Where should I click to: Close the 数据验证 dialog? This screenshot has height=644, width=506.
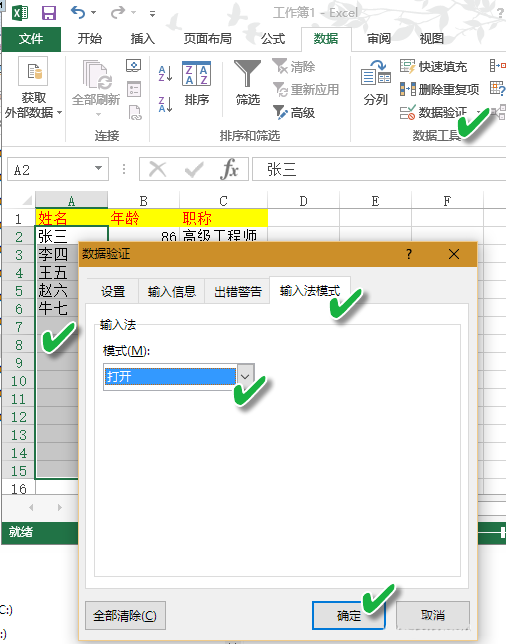[453, 254]
